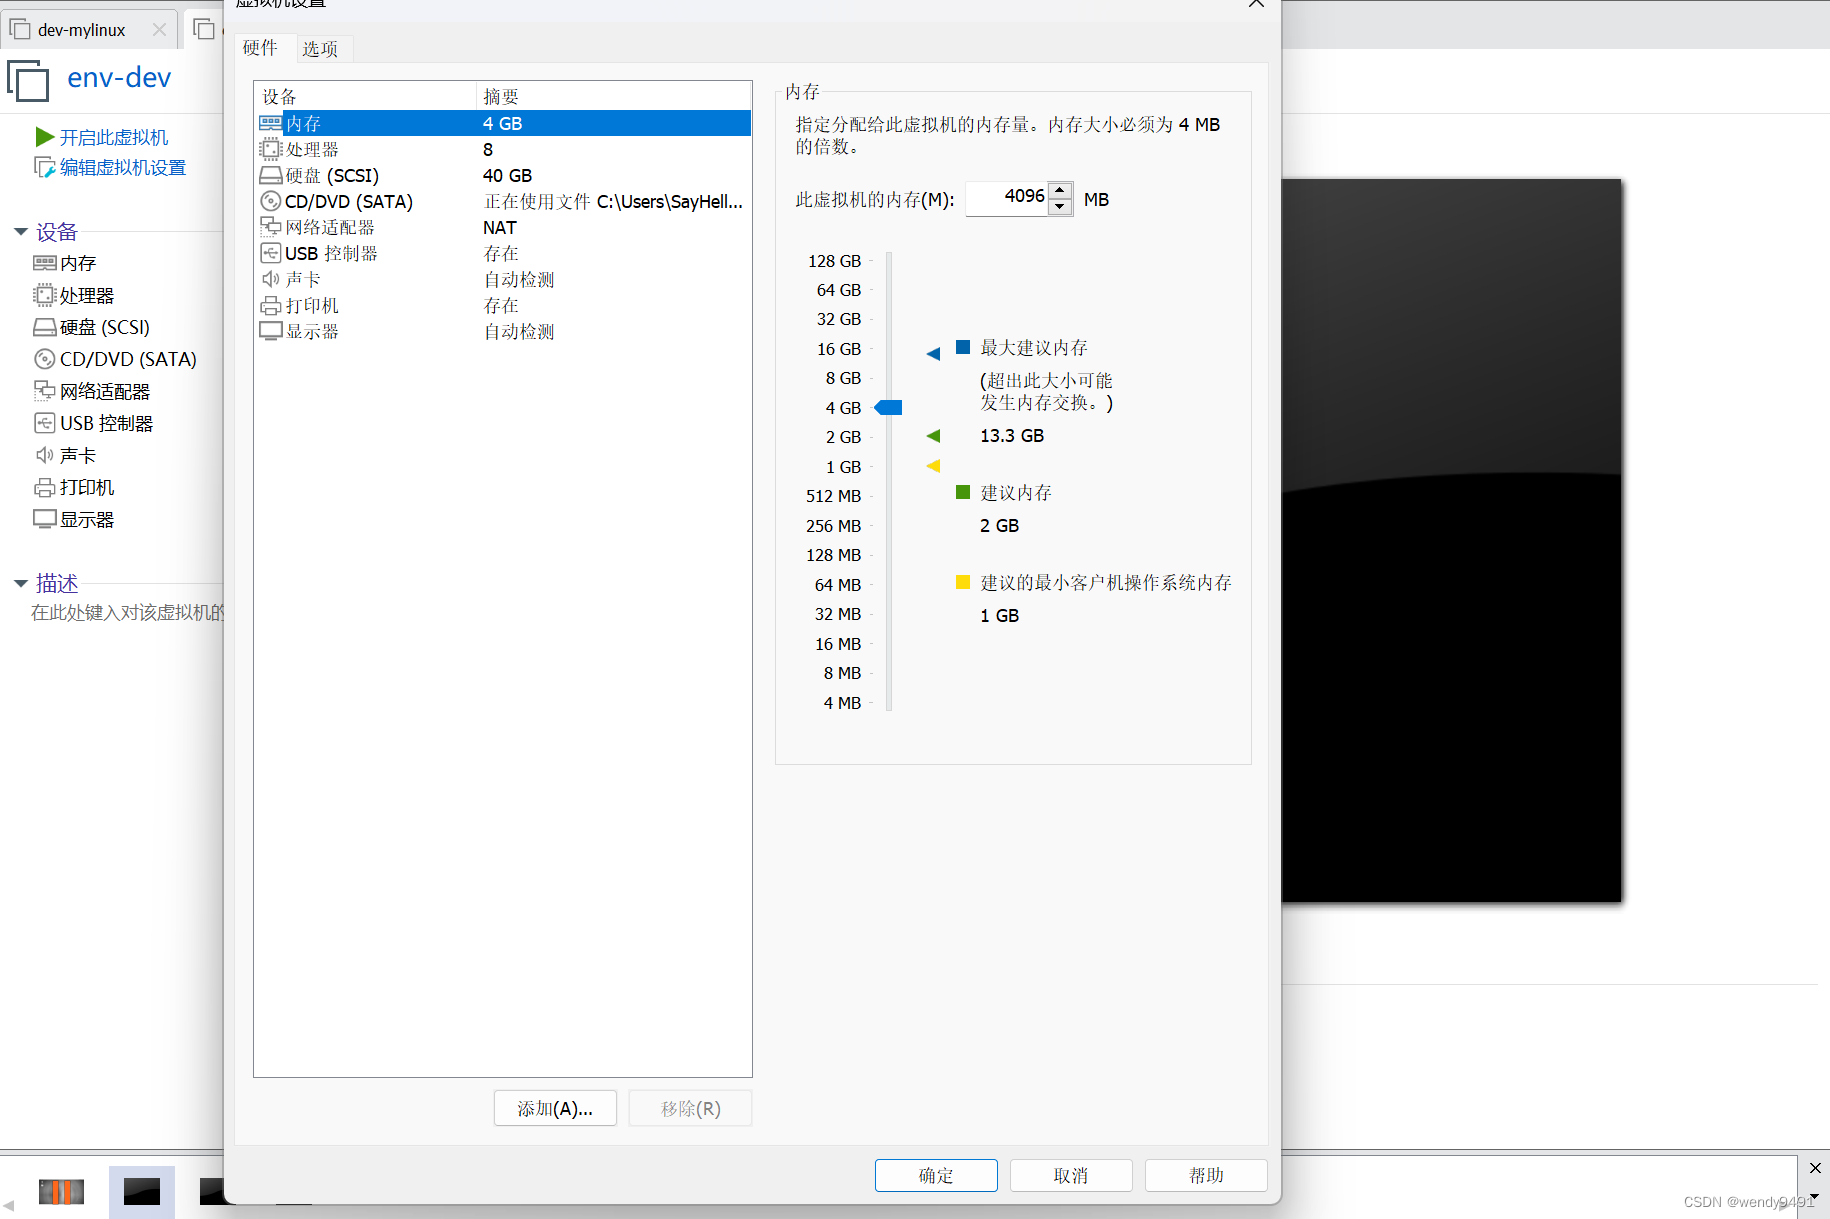Click the 处理器 icon in the dialog device list
The image size is (1830, 1219).
tap(270, 149)
